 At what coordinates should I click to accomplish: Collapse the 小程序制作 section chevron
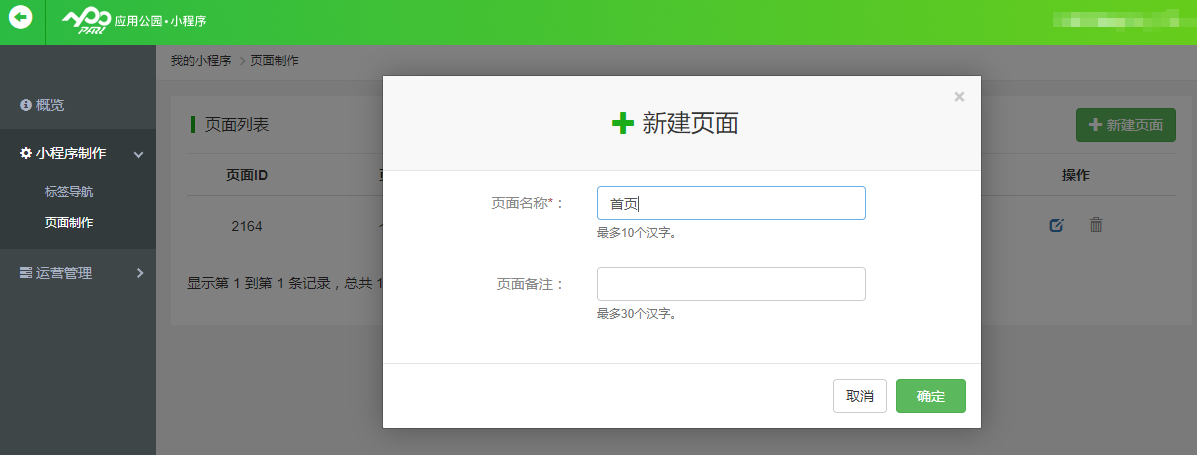(139, 154)
